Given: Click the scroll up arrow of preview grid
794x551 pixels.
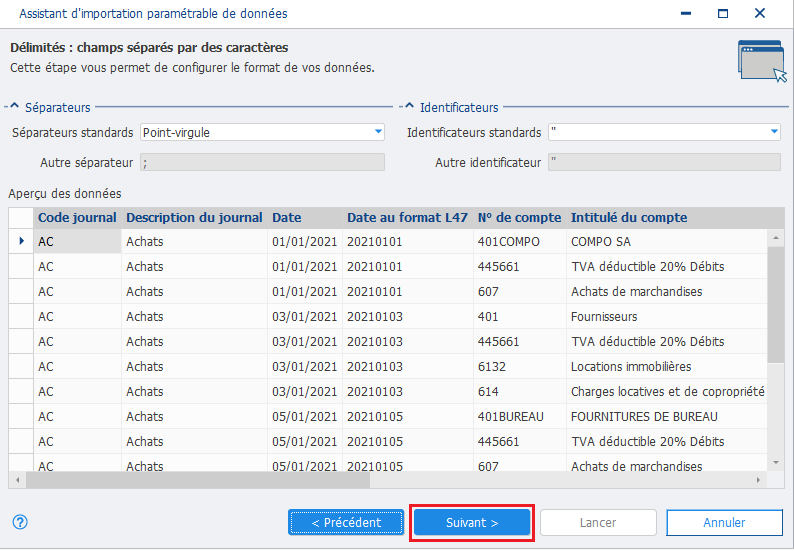Looking at the screenshot, I should tap(776, 238).
